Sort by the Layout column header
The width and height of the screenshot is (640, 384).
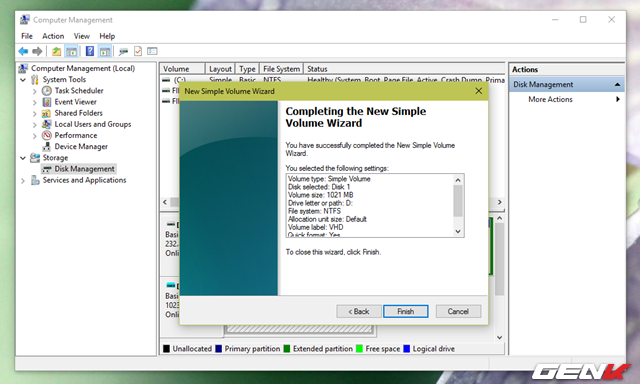pyautogui.click(x=220, y=69)
